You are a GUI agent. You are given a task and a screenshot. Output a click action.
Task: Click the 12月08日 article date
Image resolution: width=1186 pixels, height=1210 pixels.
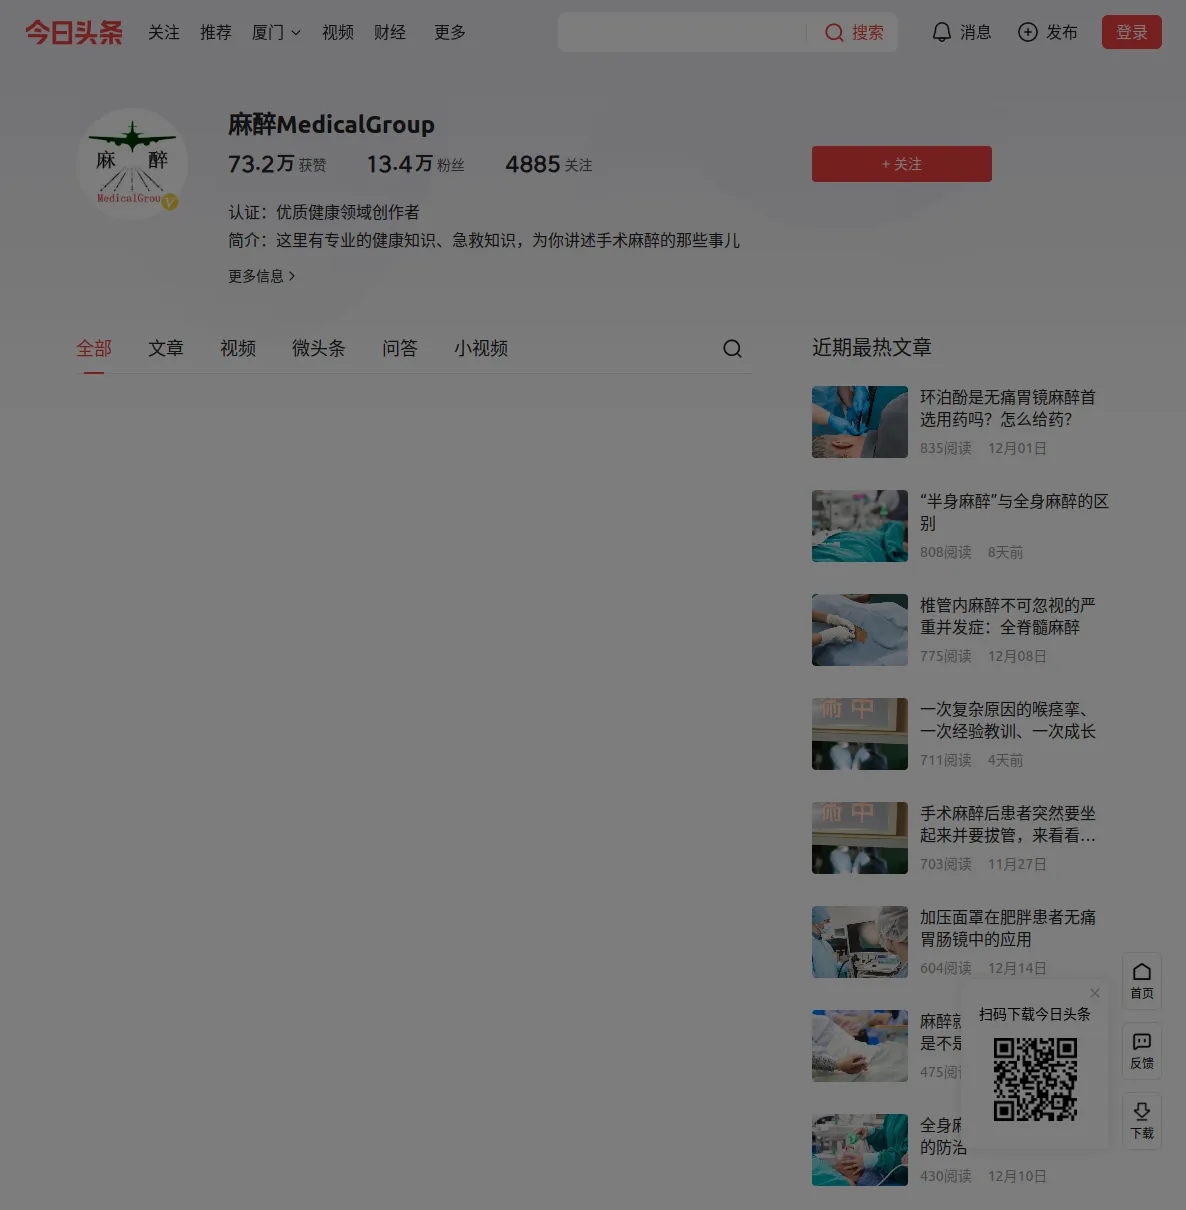[1017, 656]
